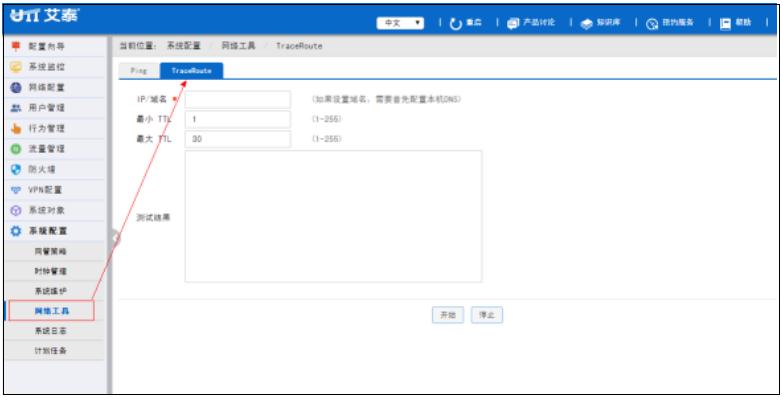This screenshot has height=397, width=782.
Task: Open VPN配置 via its VPN icon
Action: point(16,190)
